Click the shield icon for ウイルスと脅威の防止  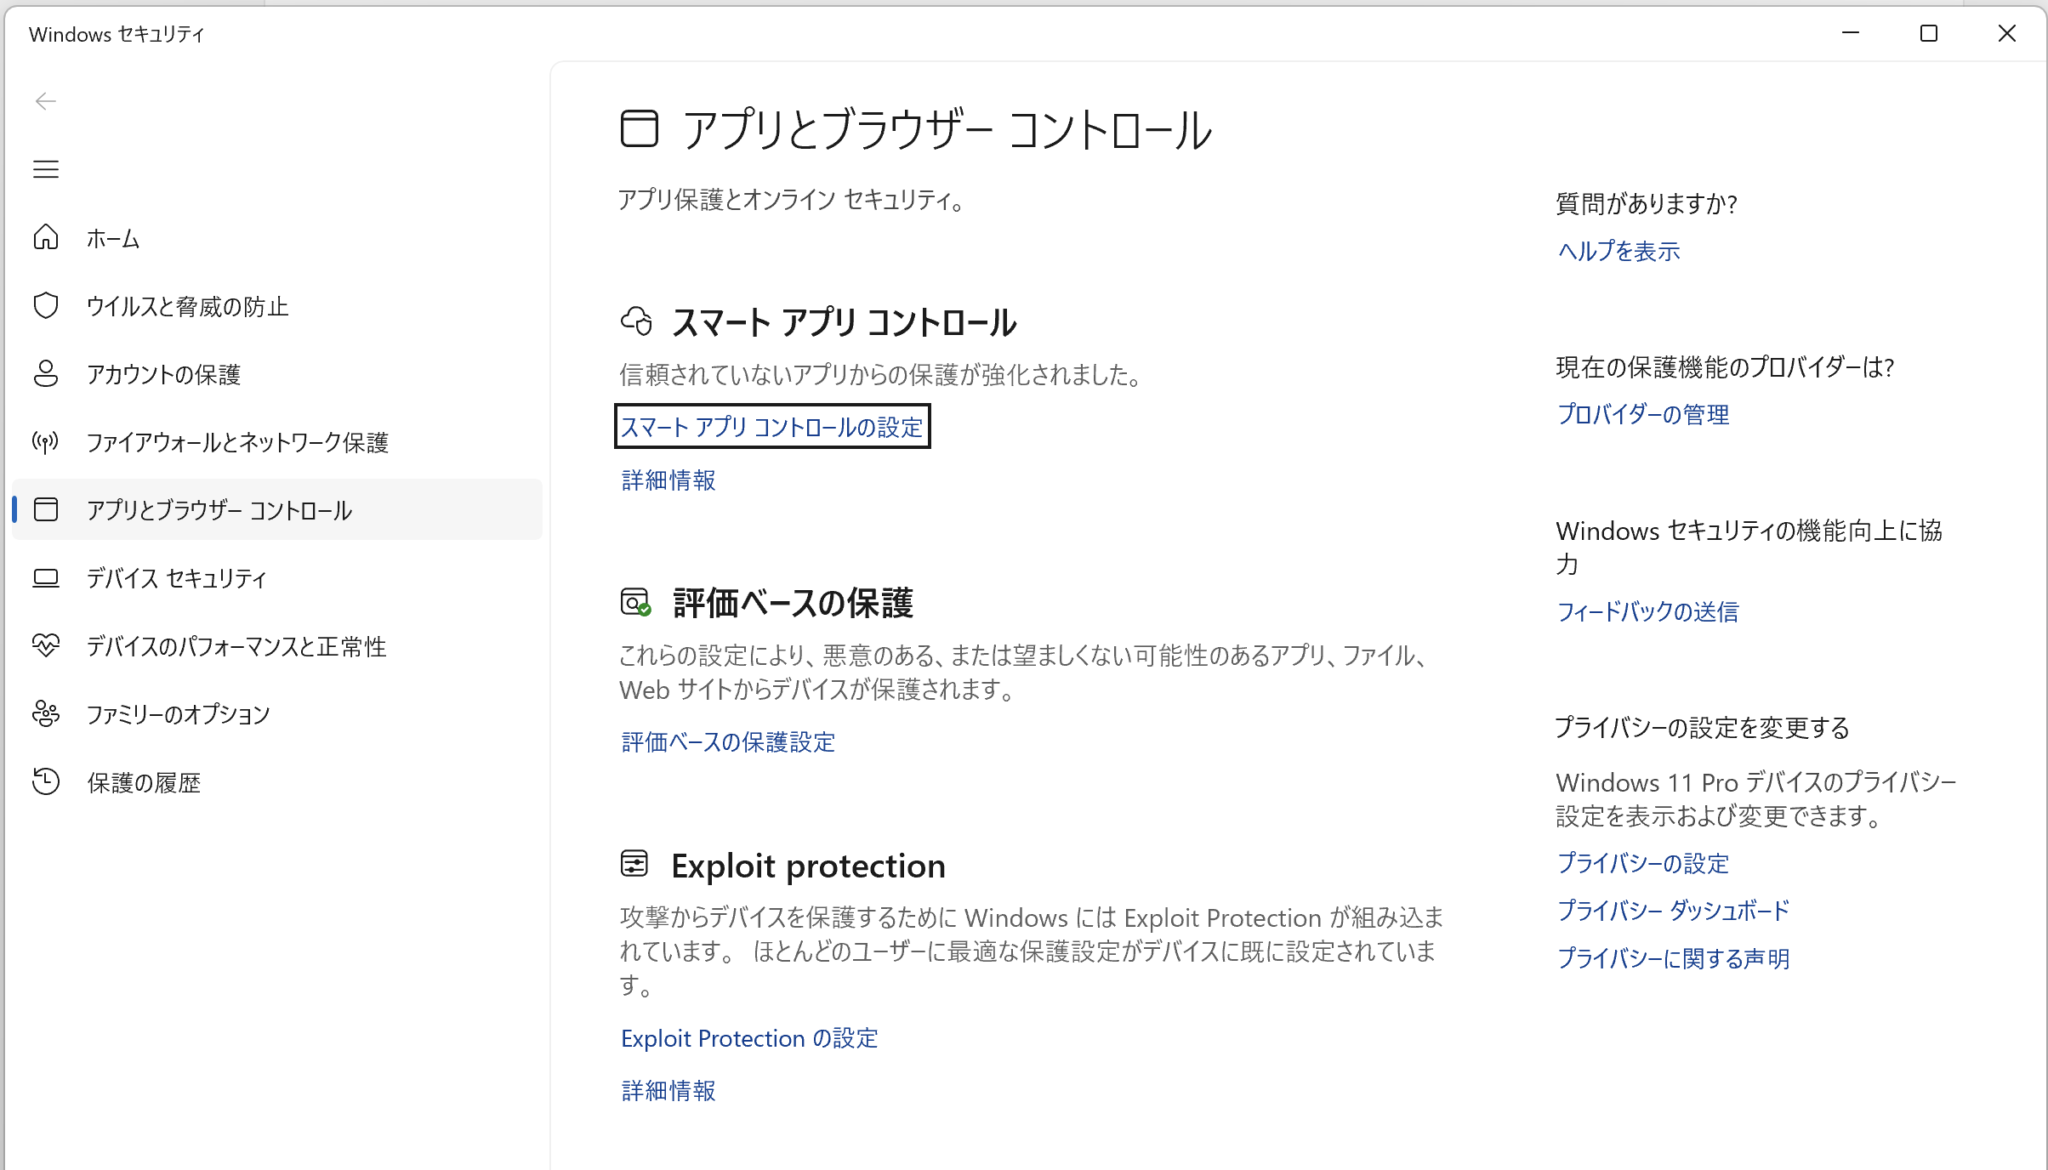46,305
